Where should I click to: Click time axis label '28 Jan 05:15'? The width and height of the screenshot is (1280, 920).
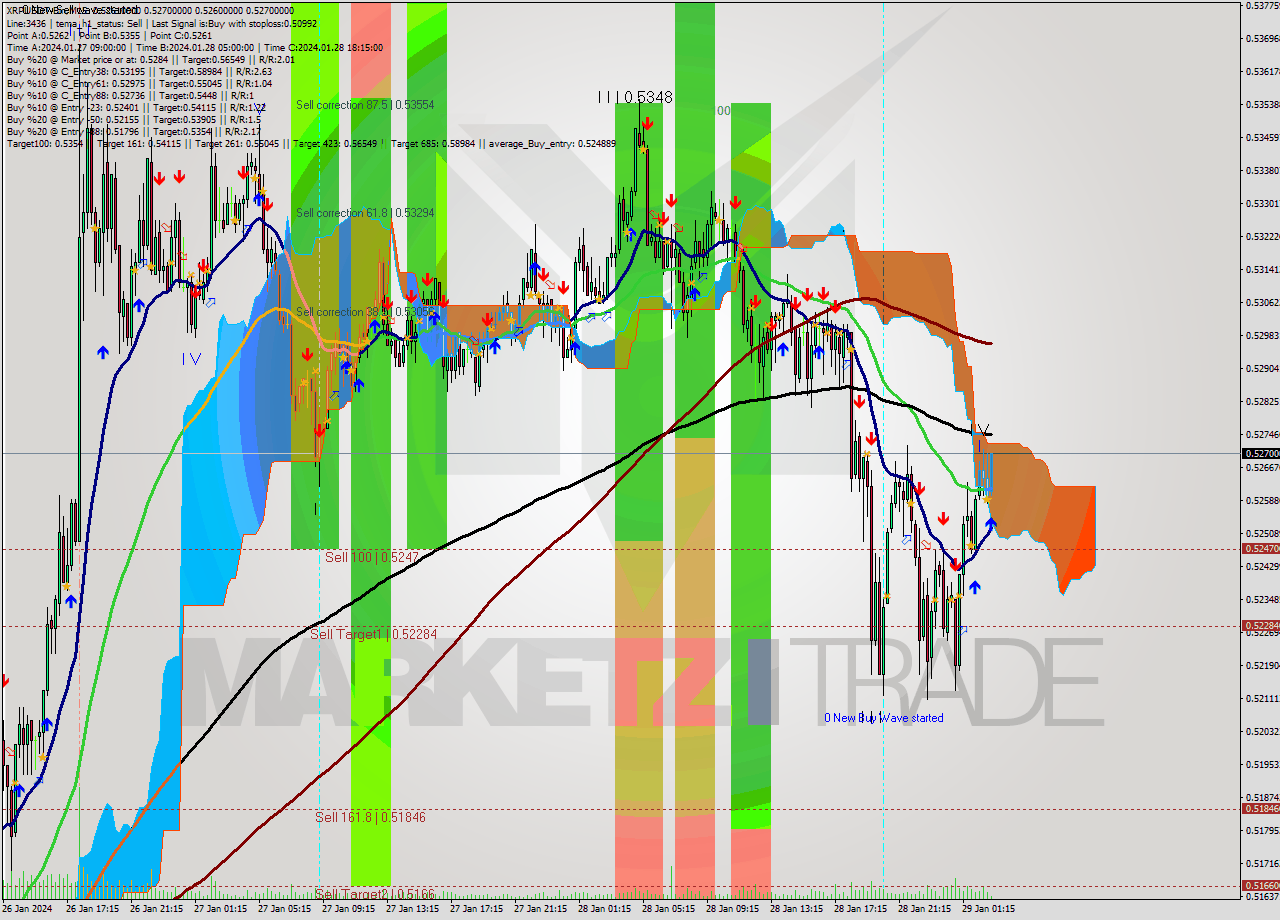668,909
